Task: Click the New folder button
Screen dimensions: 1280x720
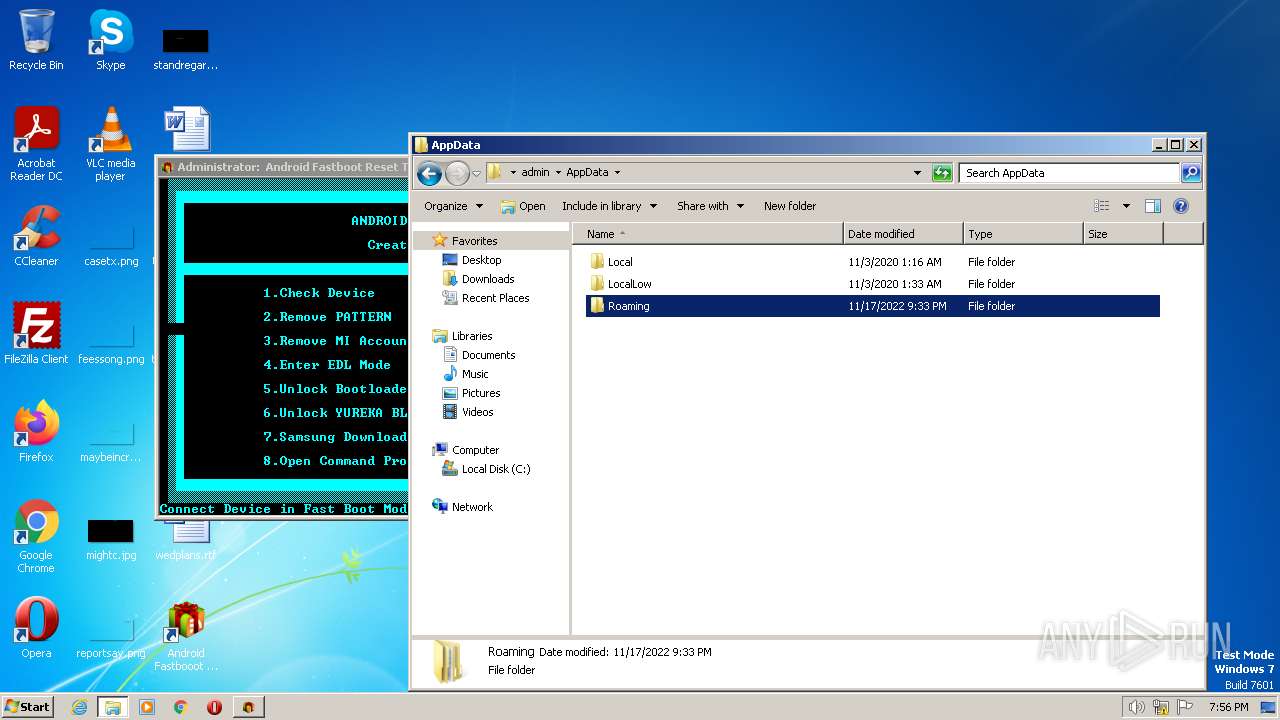Action: 790,206
